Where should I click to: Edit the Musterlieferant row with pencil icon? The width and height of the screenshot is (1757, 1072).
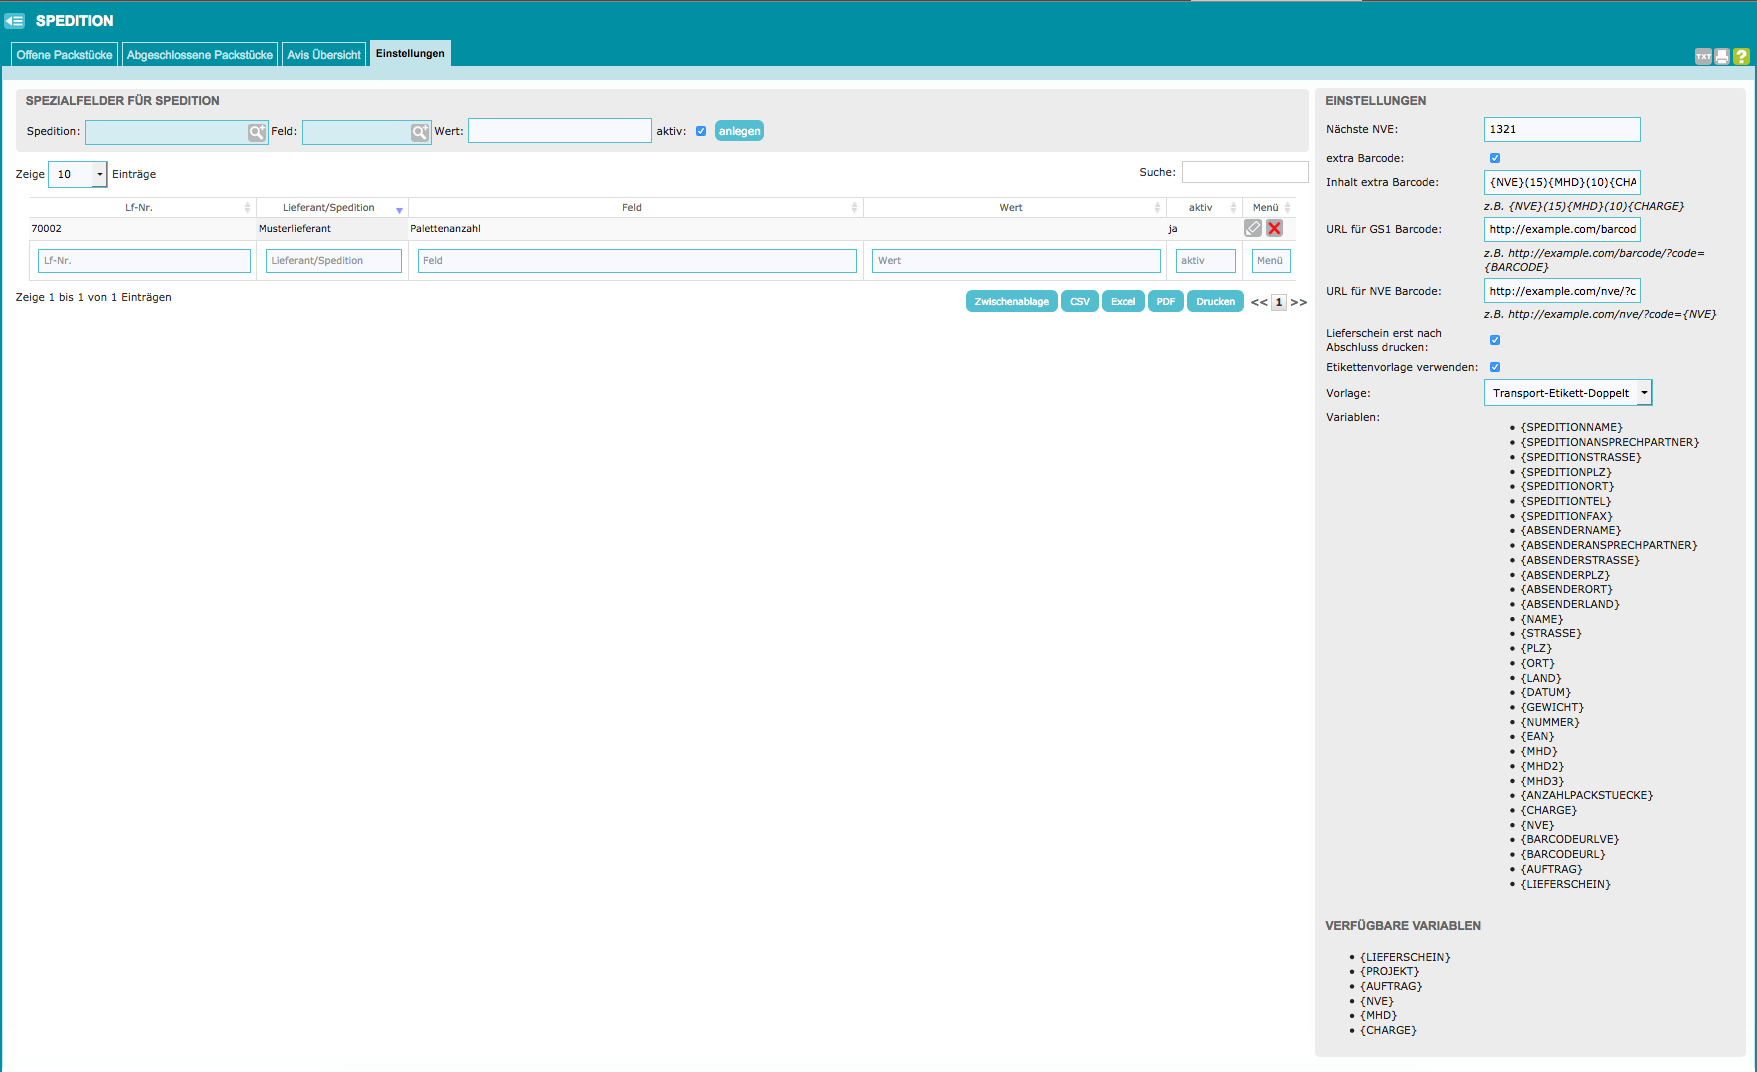coord(1253,228)
